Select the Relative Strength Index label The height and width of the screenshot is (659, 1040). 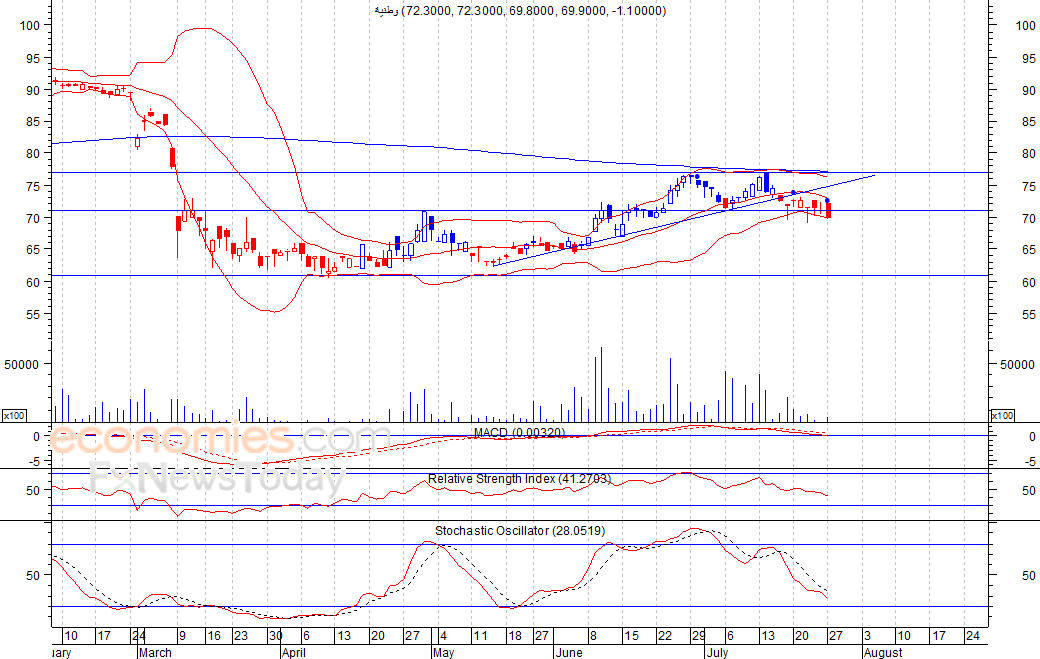click(x=520, y=479)
